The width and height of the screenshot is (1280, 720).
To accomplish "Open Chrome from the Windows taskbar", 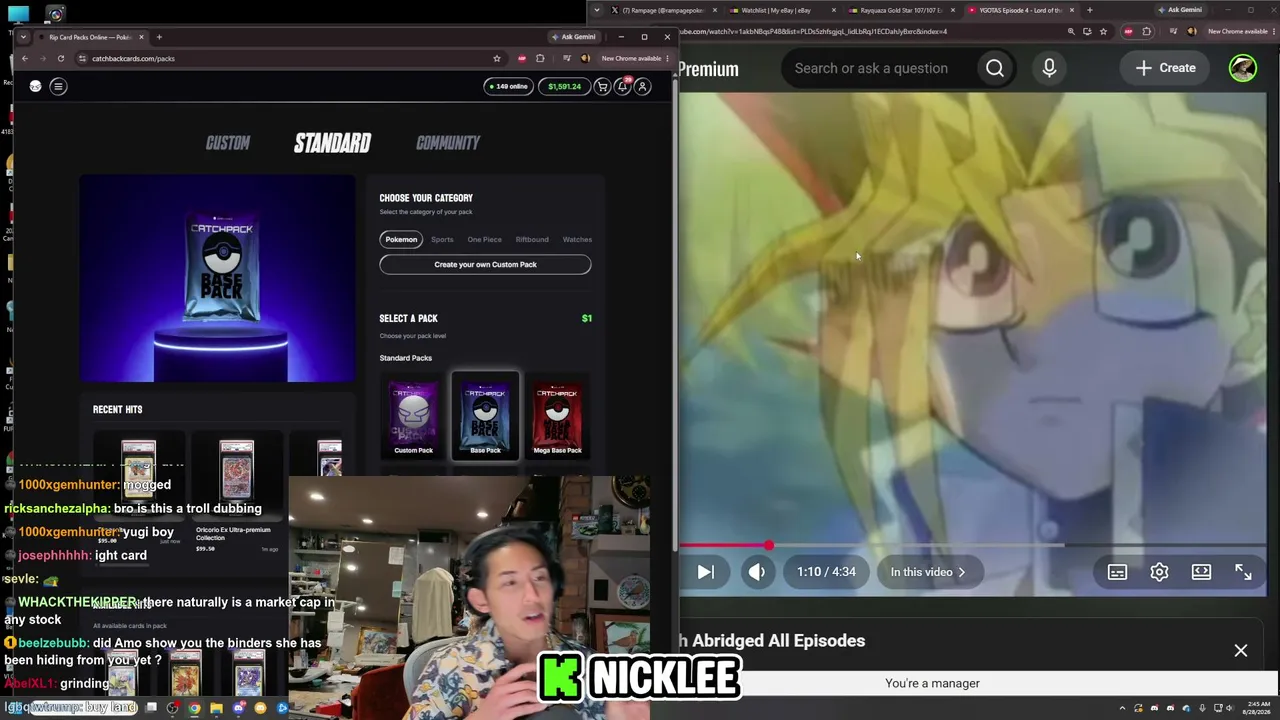I will point(194,708).
